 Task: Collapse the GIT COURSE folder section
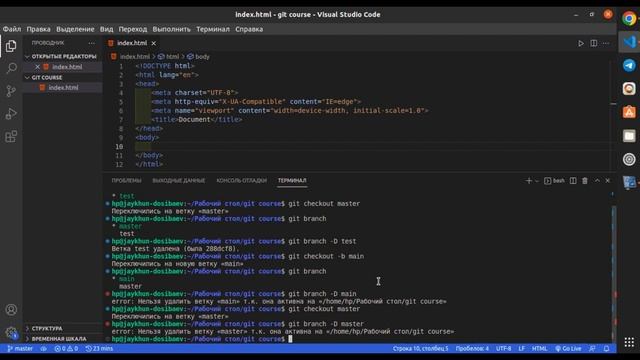pos(62,77)
